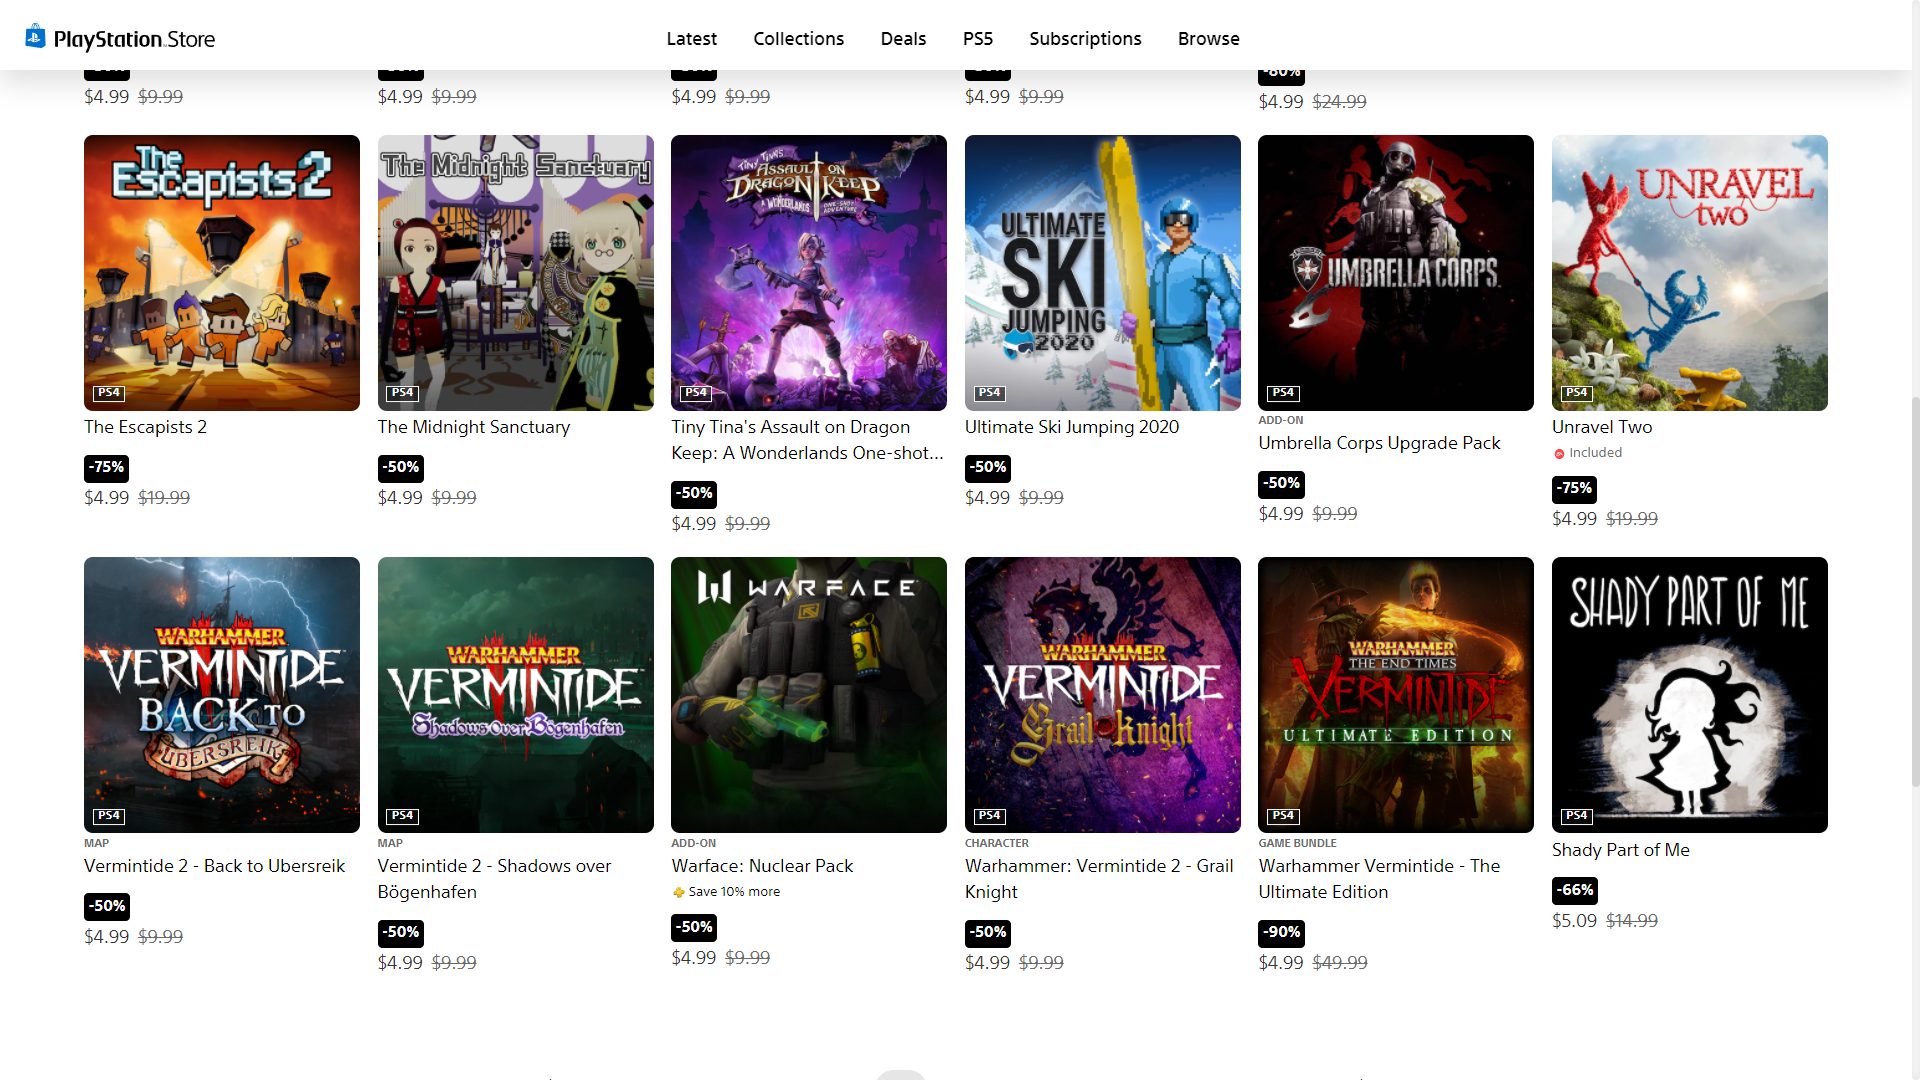1920x1080 pixels.
Task: Open The Midnight Sanctuary title link
Action: click(474, 427)
